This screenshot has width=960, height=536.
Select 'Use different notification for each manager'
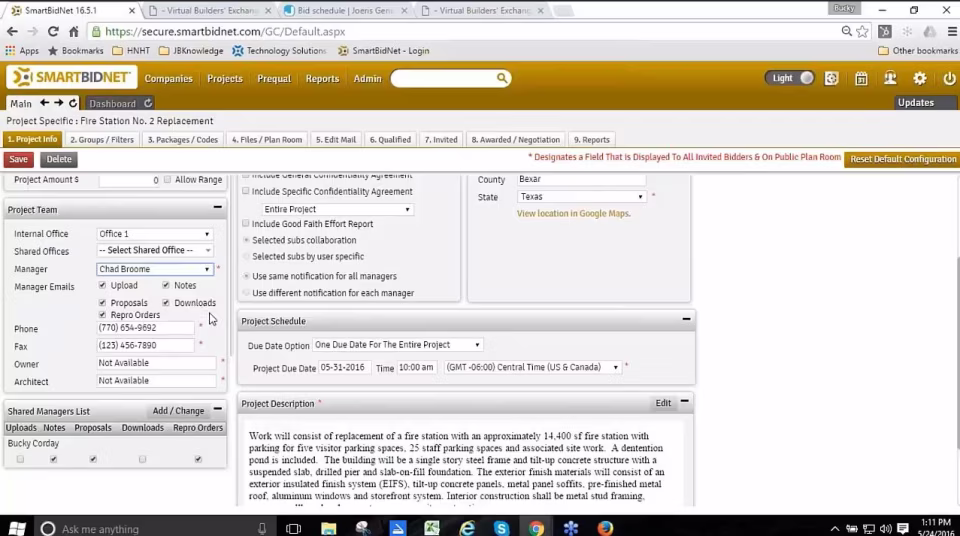click(246, 293)
